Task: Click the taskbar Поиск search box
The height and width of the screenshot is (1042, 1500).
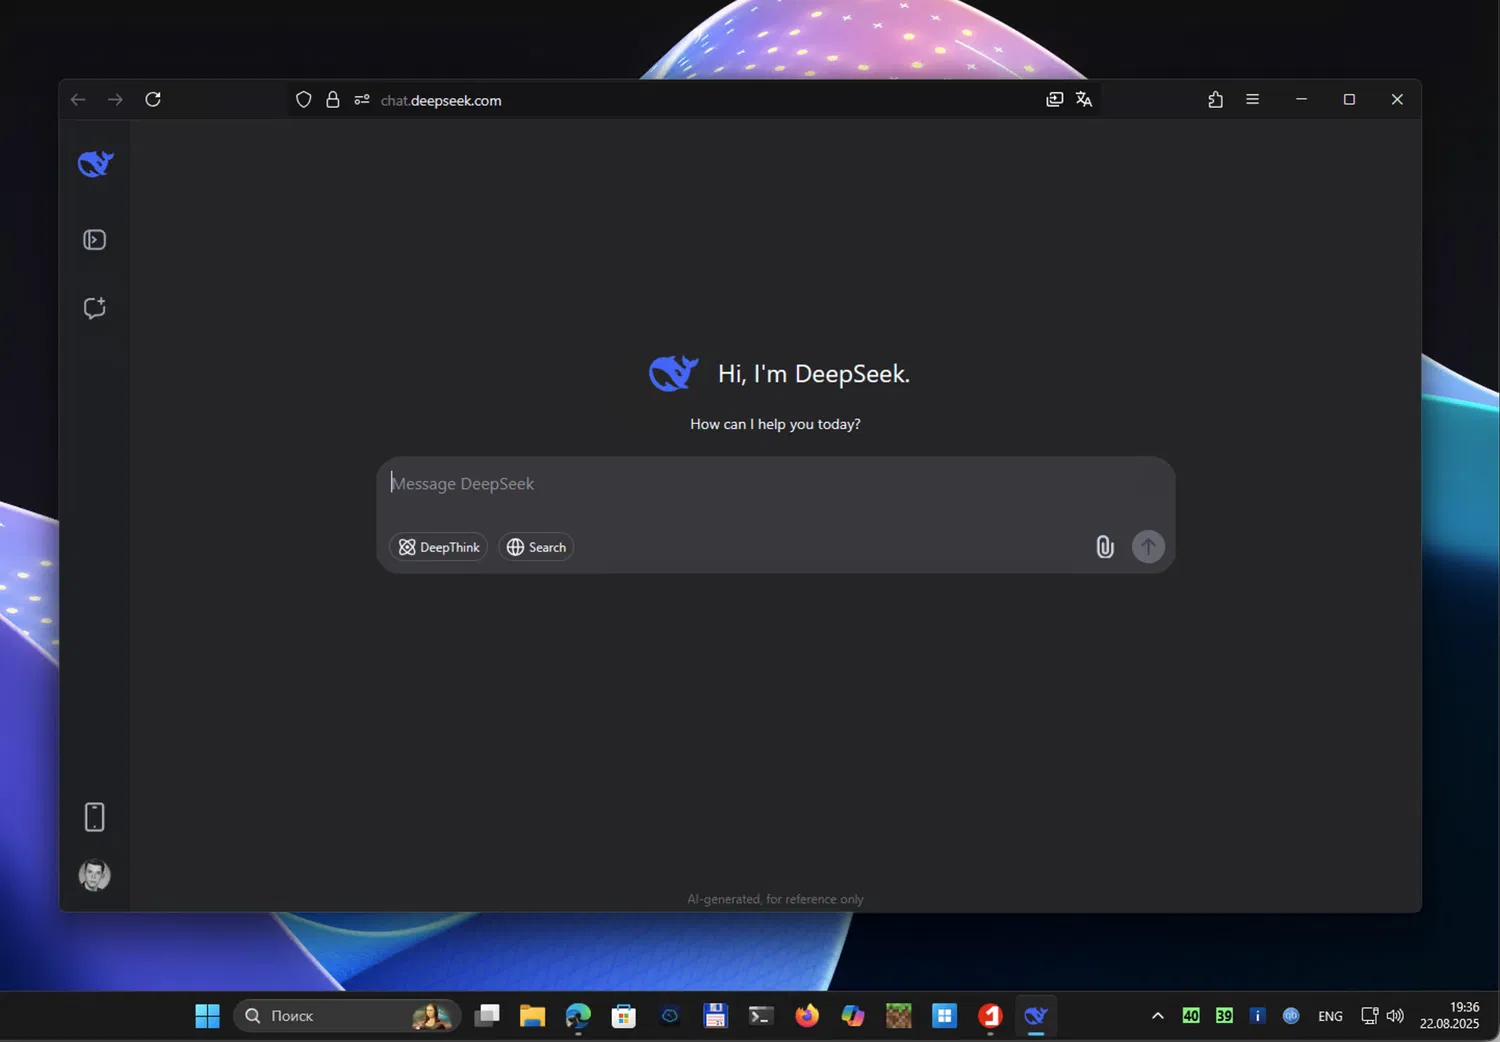Action: pos(347,1016)
